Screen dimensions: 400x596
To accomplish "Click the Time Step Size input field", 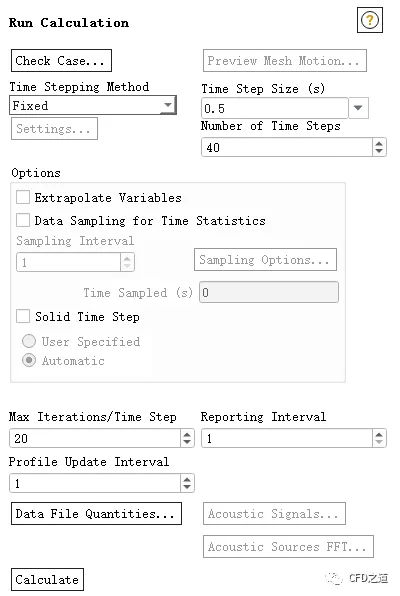I will coord(275,108).
